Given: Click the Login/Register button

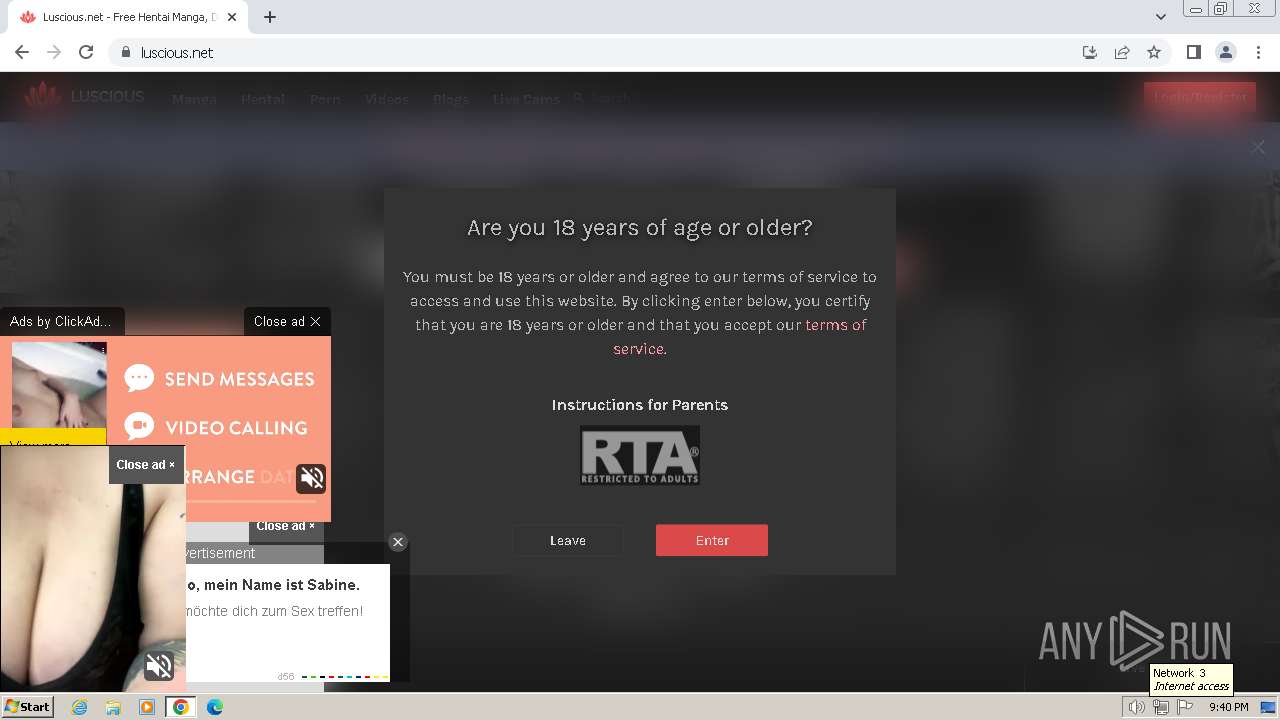Looking at the screenshot, I should (1200, 97).
